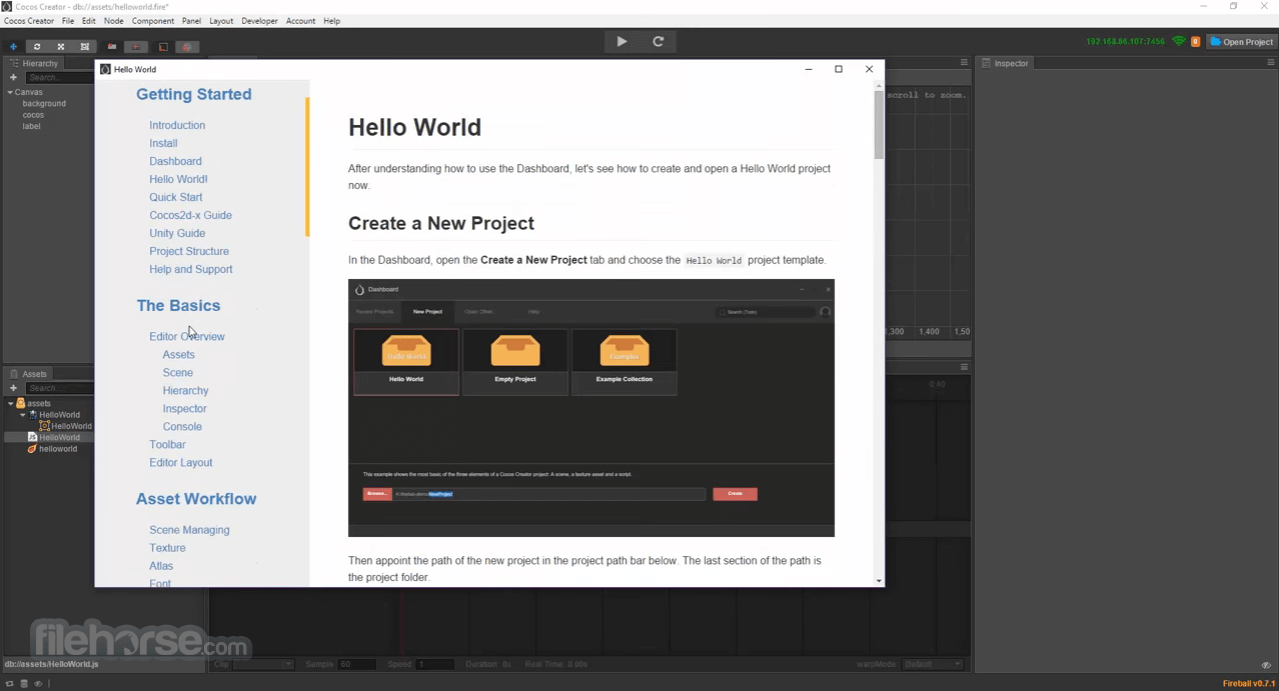The width and height of the screenshot is (1279, 691).
Task: Open the Quick Start docs link
Action: [x=176, y=197]
